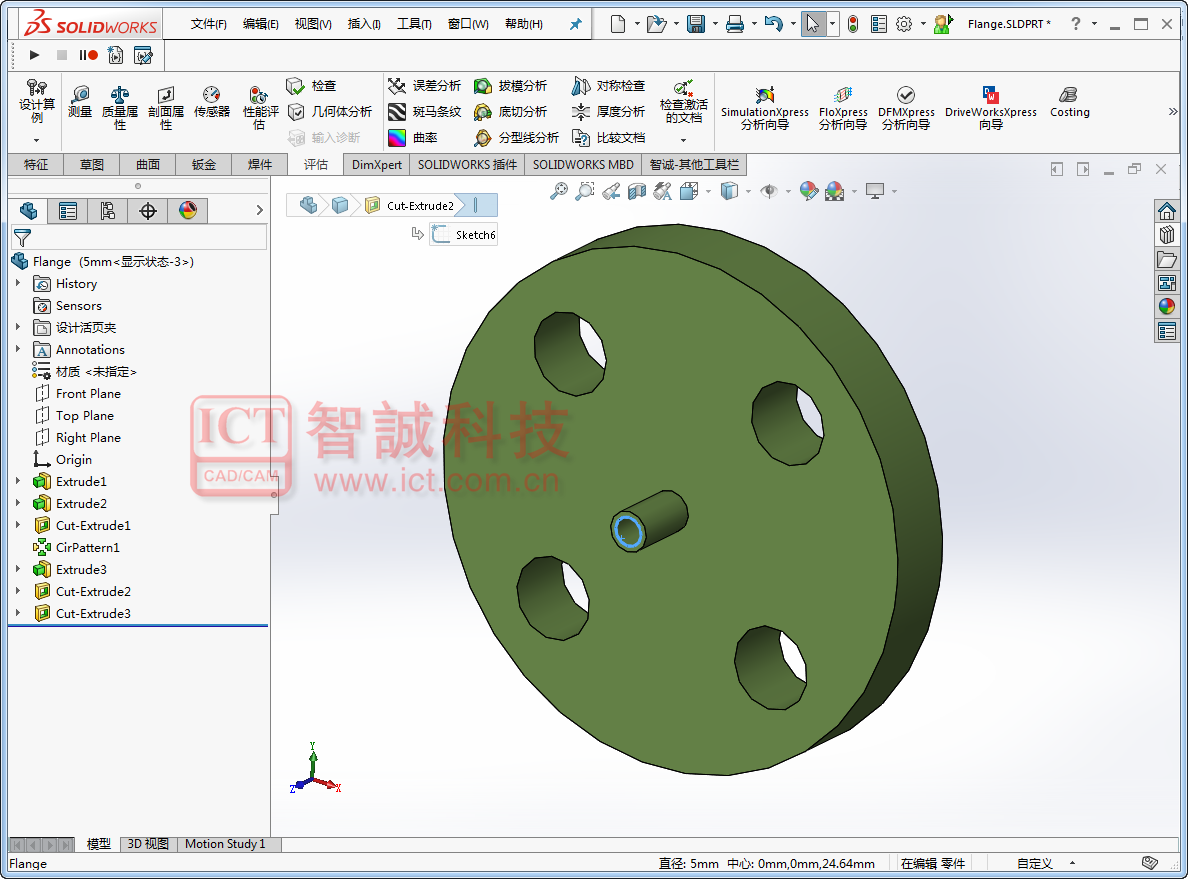Image resolution: width=1188 pixels, height=879 pixels.
Task: Expand the Extrude1 feature node
Action: [18, 482]
